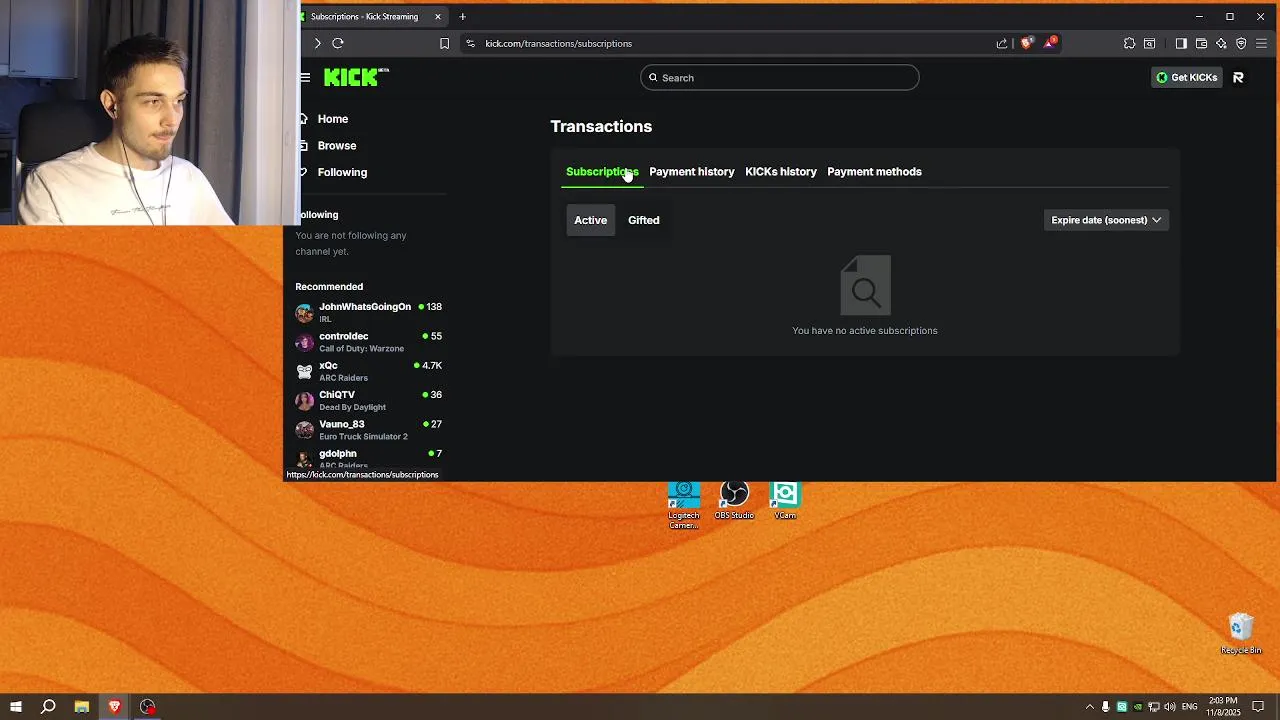Click the OBS taskbar icon
This screenshot has height=720, width=1280.
point(148,707)
